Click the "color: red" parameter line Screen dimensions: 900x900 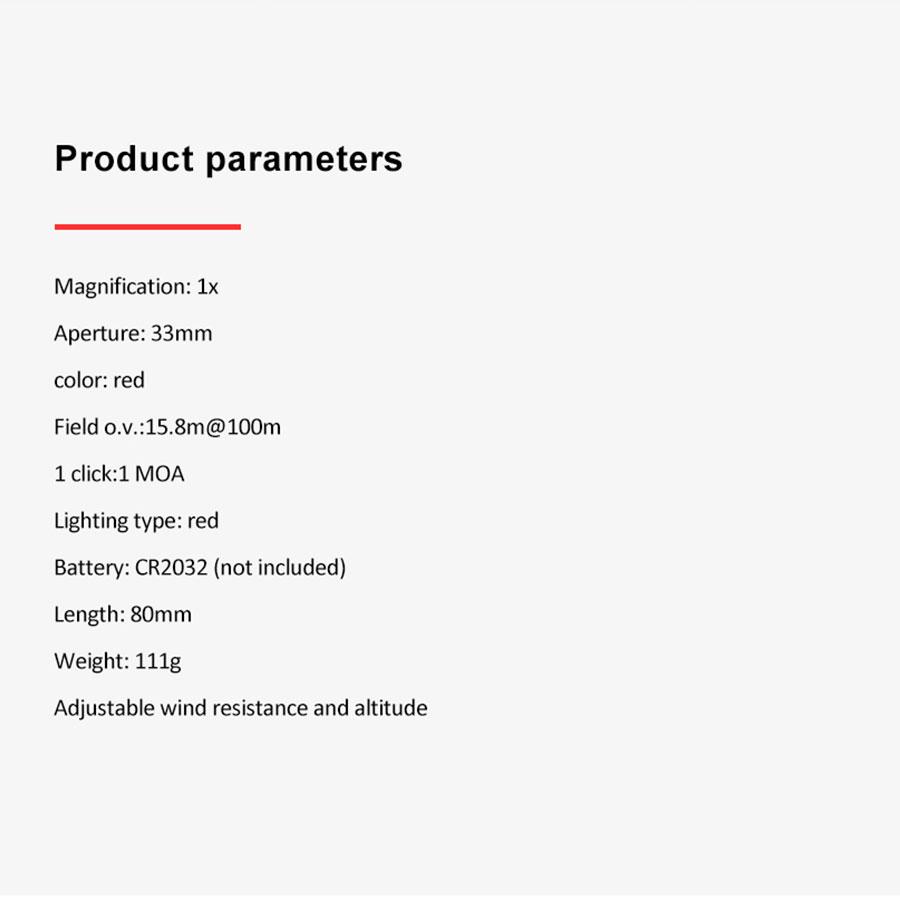pyautogui.click(x=99, y=381)
